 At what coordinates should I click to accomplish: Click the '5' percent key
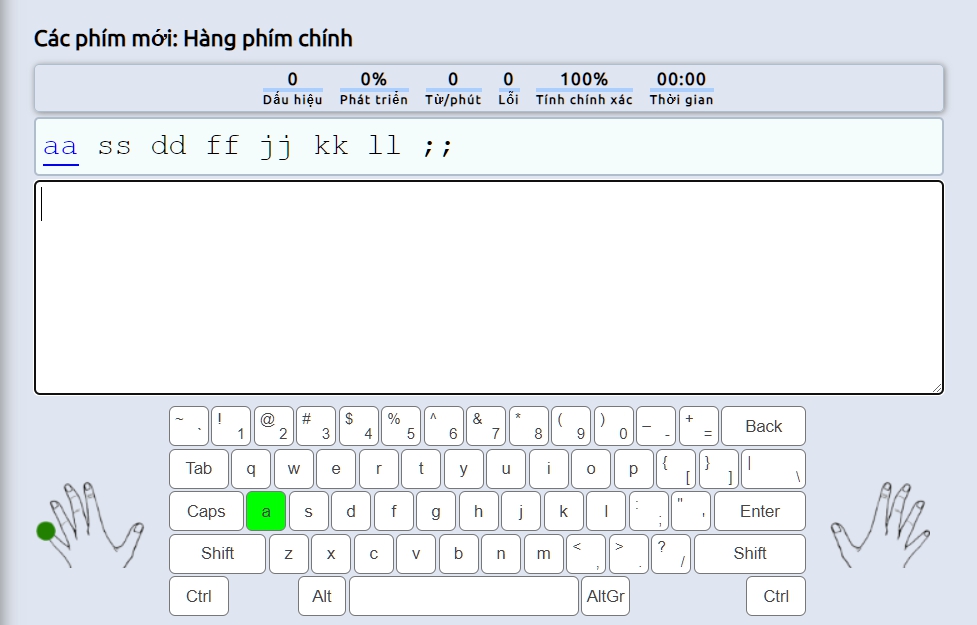coord(401,426)
